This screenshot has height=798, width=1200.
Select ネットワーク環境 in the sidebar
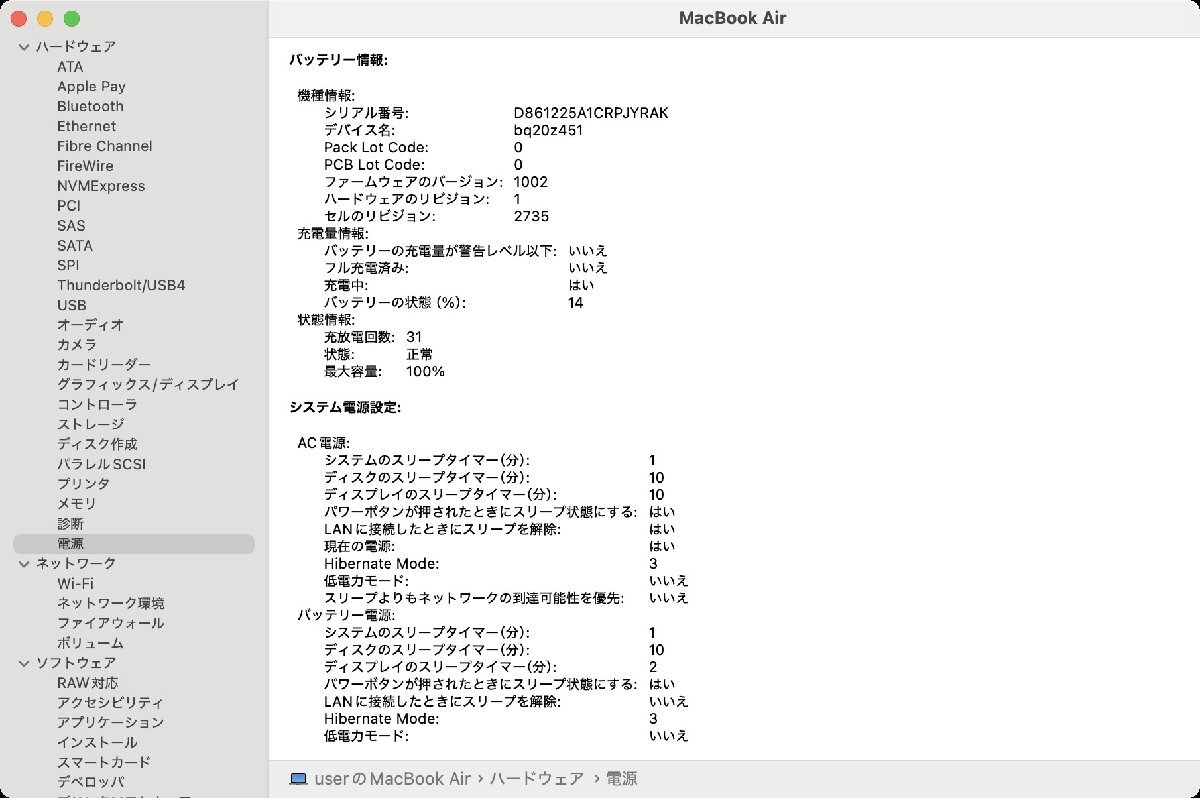coord(111,603)
